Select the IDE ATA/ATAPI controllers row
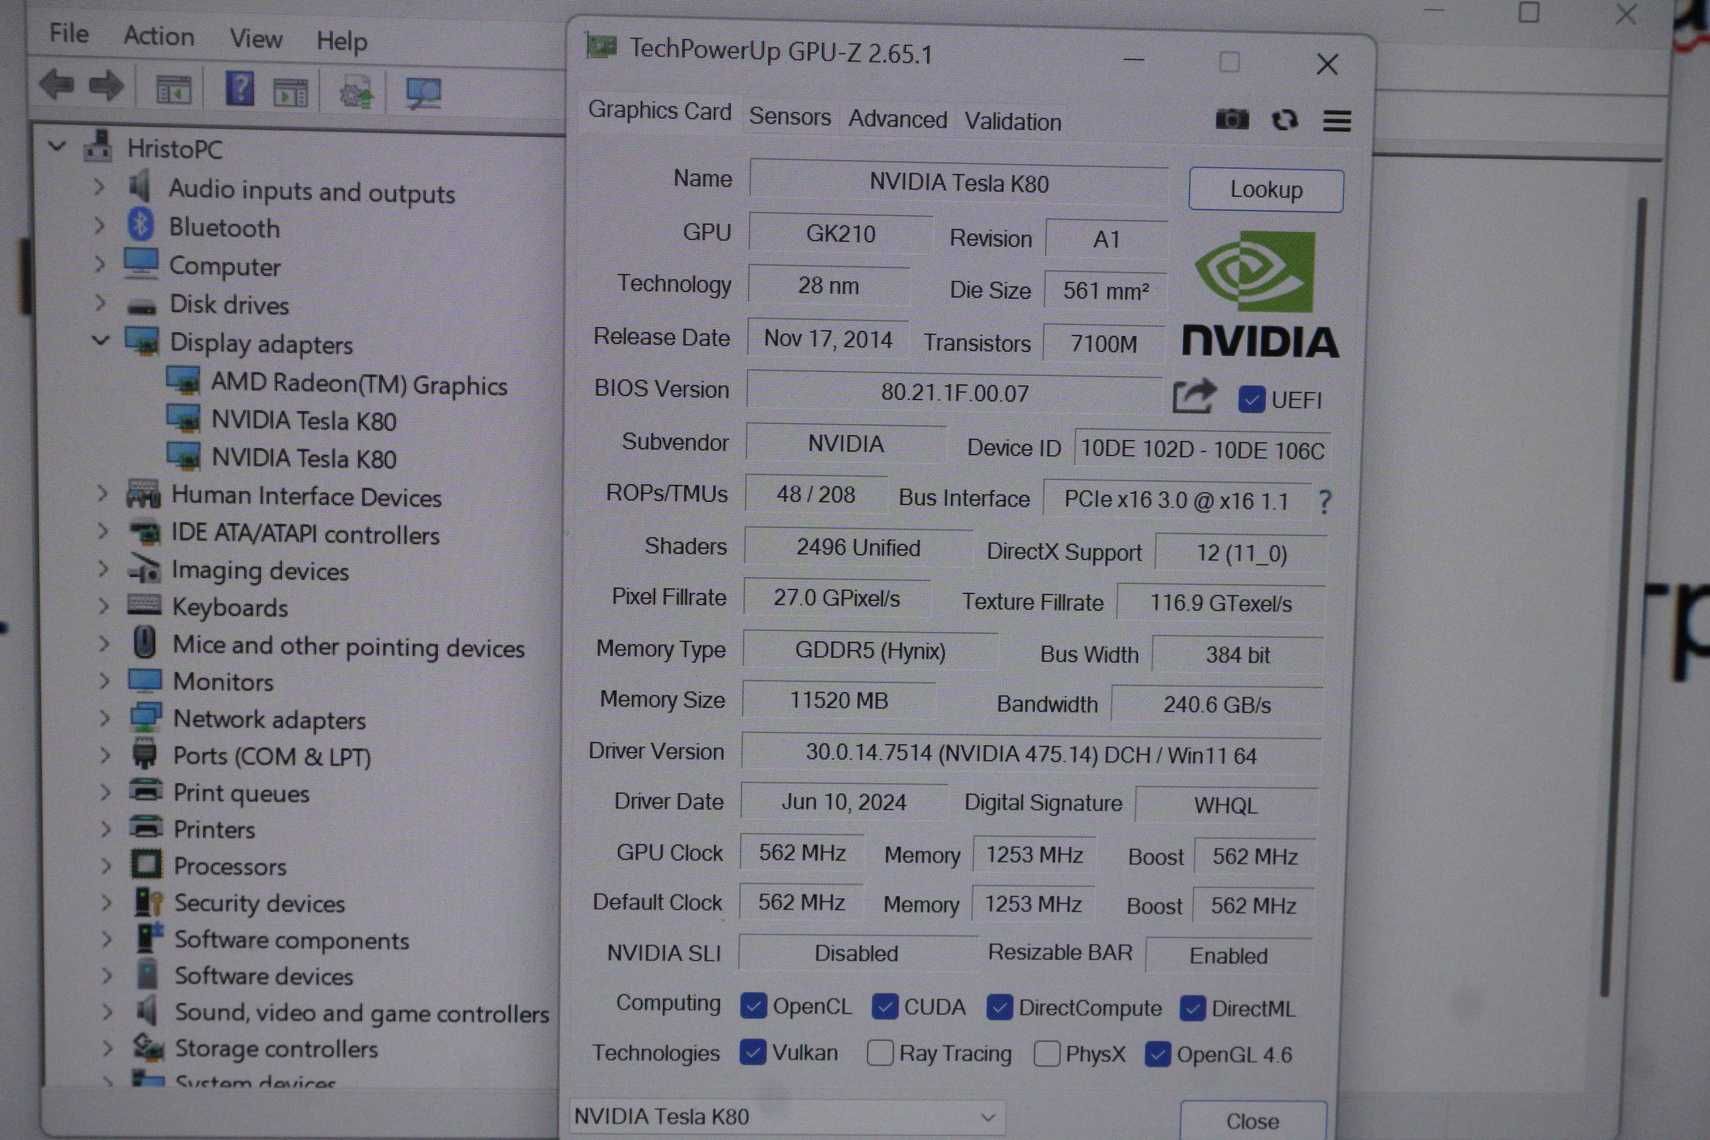The width and height of the screenshot is (1710, 1140). coord(304,534)
